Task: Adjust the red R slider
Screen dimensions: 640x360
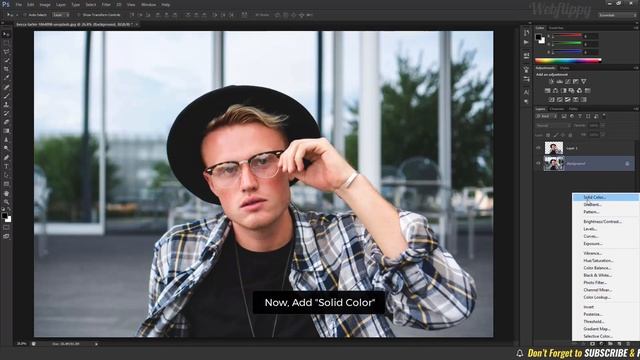Action: point(567,36)
